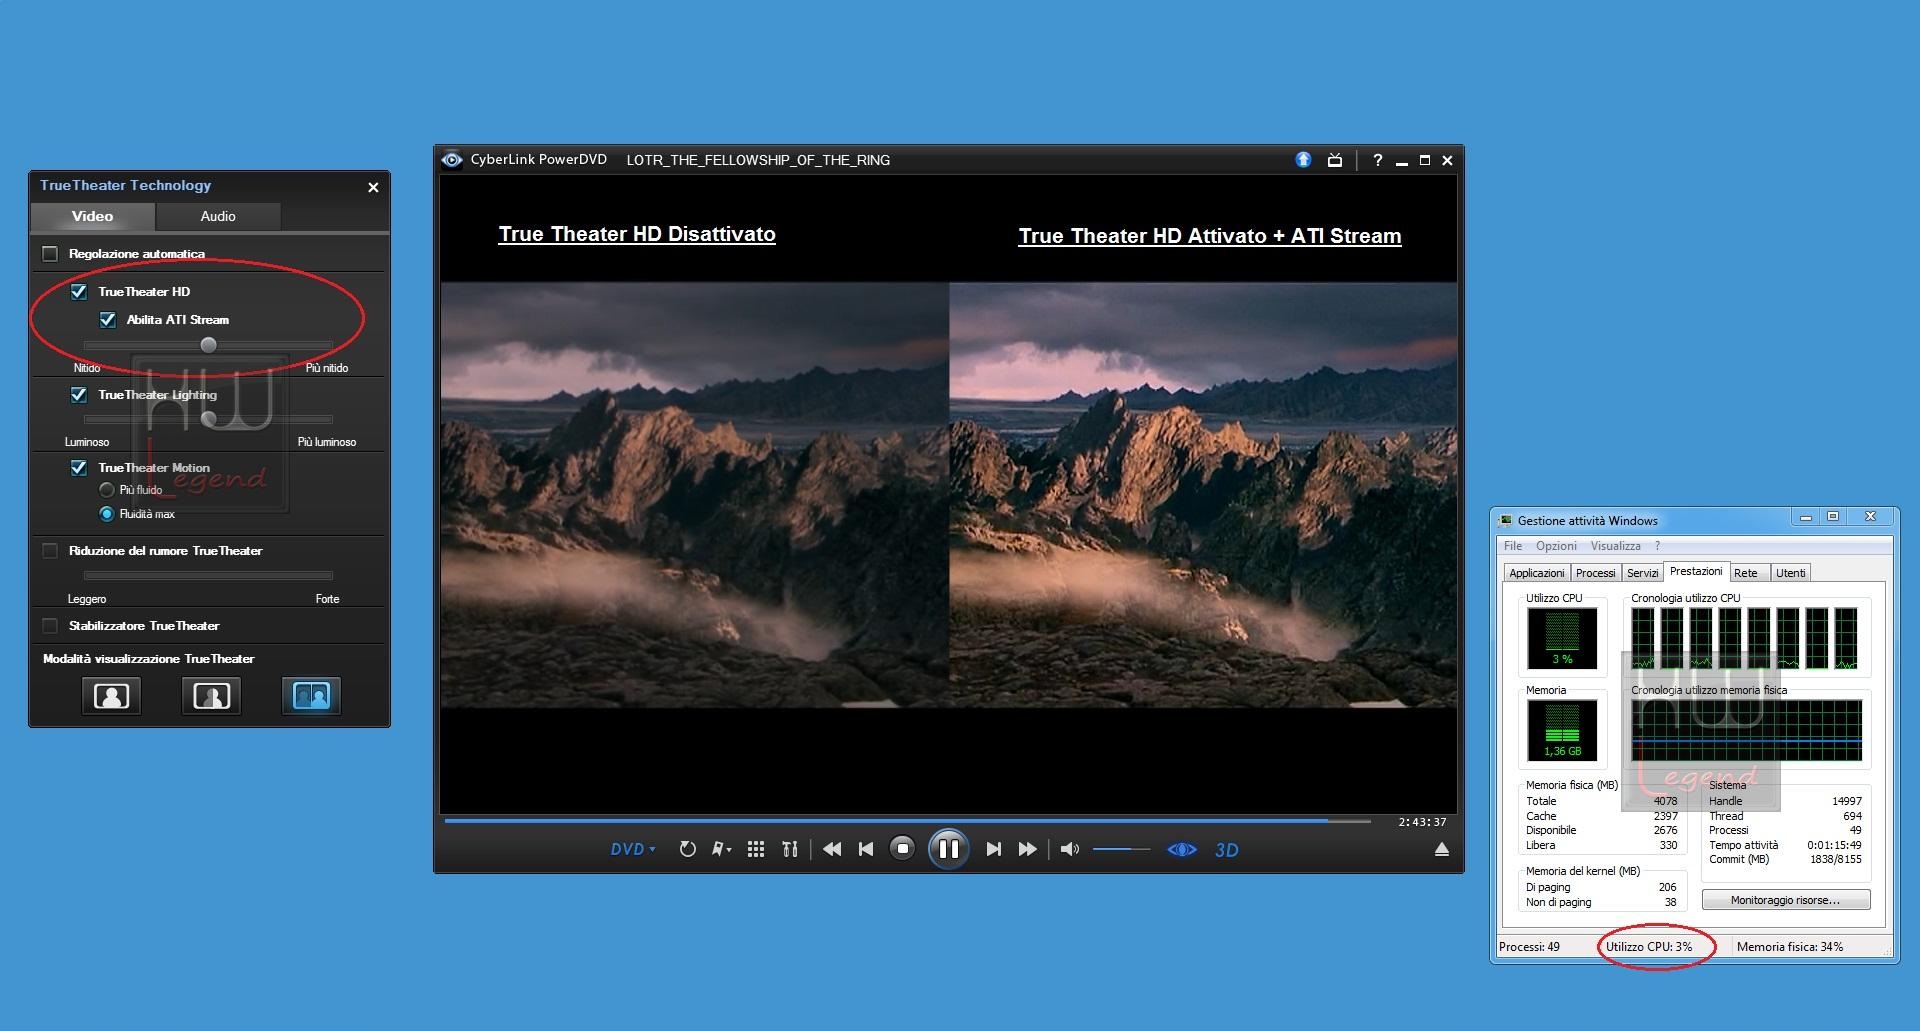The image size is (1920, 1031).
Task: Uncheck TrueTheater Motion checkbox
Action: (x=79, y=468)
